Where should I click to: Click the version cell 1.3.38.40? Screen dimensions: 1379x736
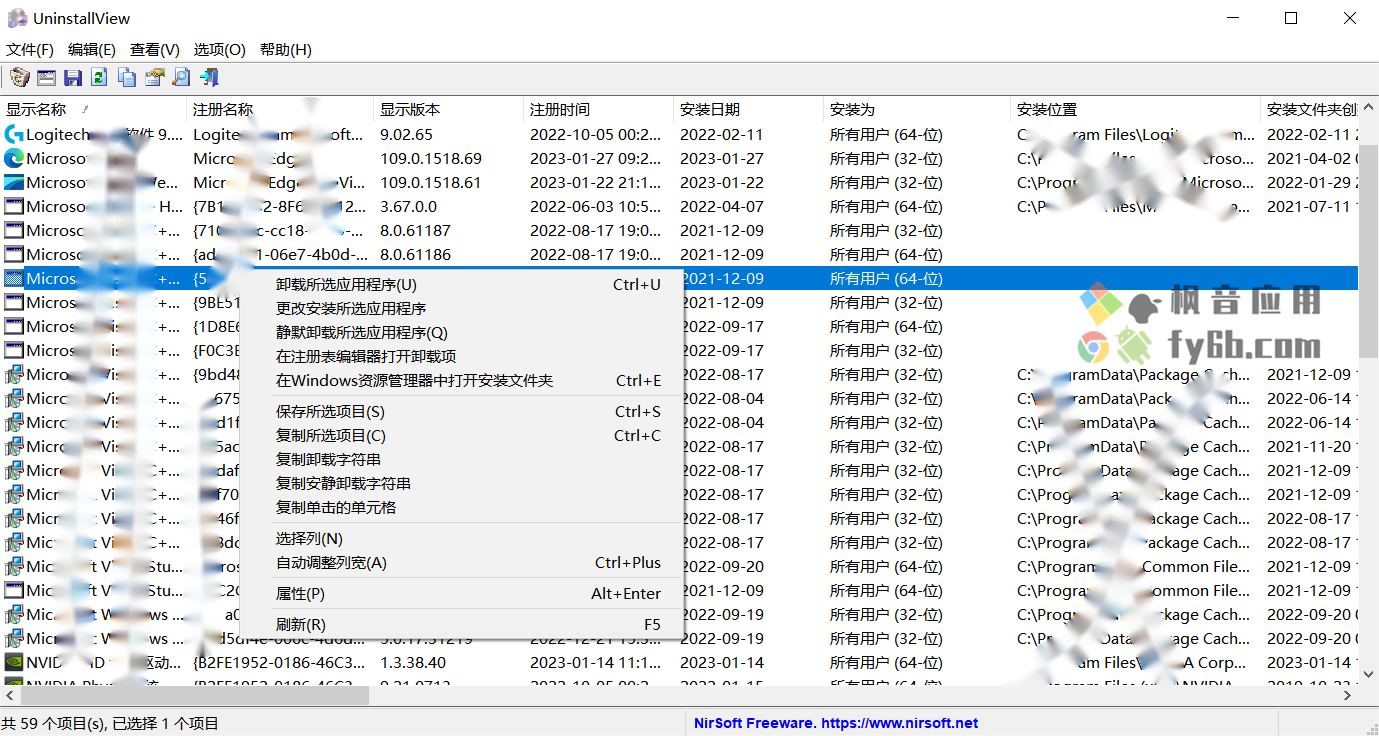pos(413,662)
